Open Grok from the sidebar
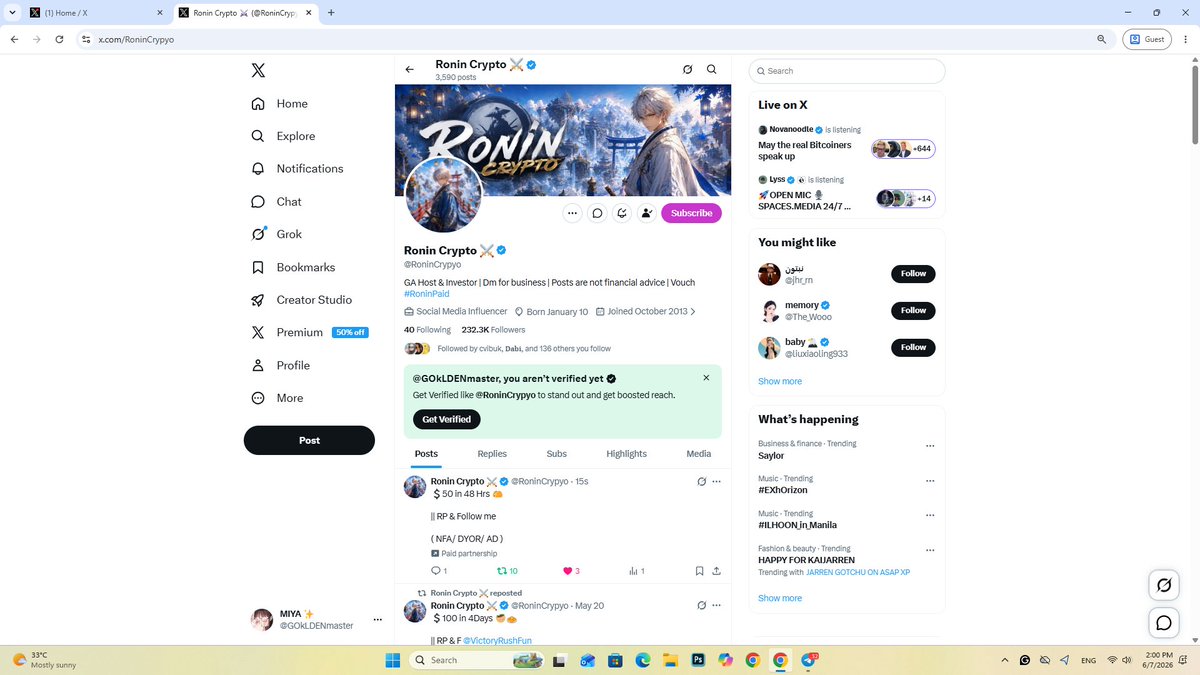 coord(276,234)
